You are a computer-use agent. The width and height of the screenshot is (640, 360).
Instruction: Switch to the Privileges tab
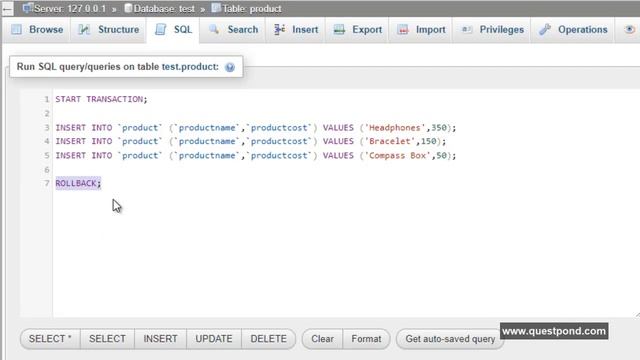point(492,30)
